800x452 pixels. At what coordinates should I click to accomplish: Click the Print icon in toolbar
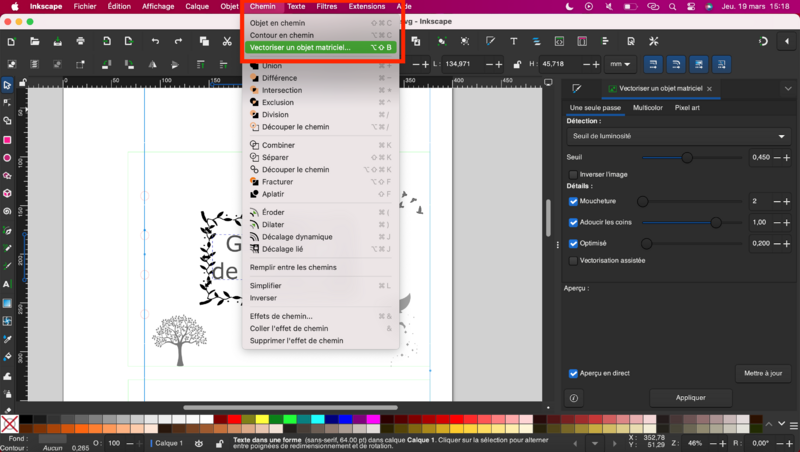pos(82,41)
